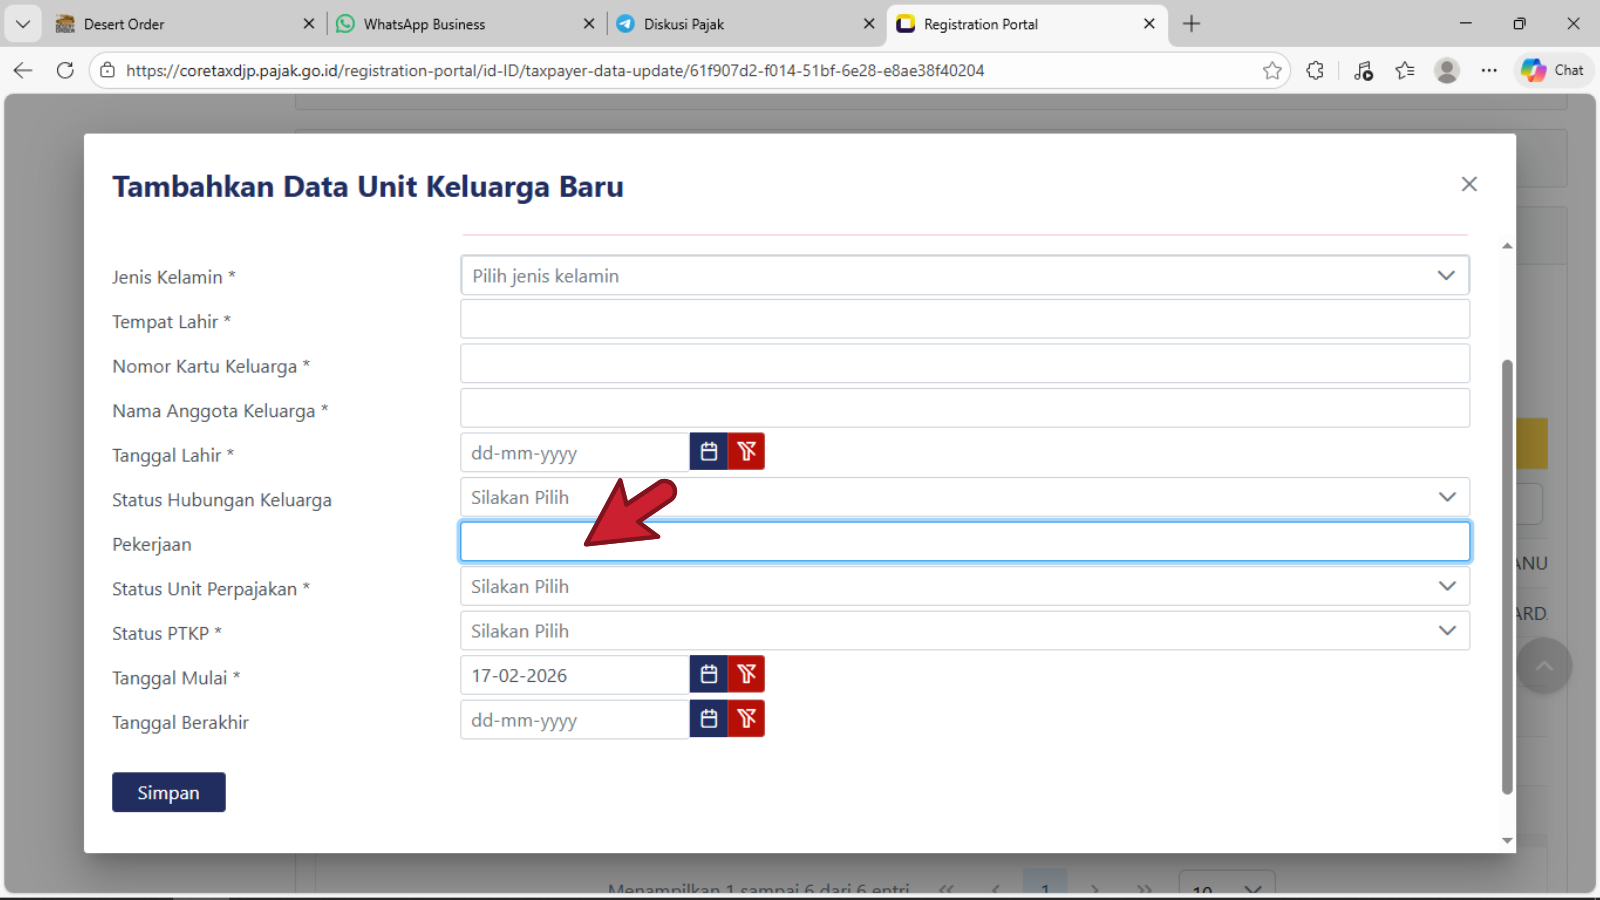Screen dimensions: 1600x900
Task: Open the browser extensions icon
Action: [1315, 71]
